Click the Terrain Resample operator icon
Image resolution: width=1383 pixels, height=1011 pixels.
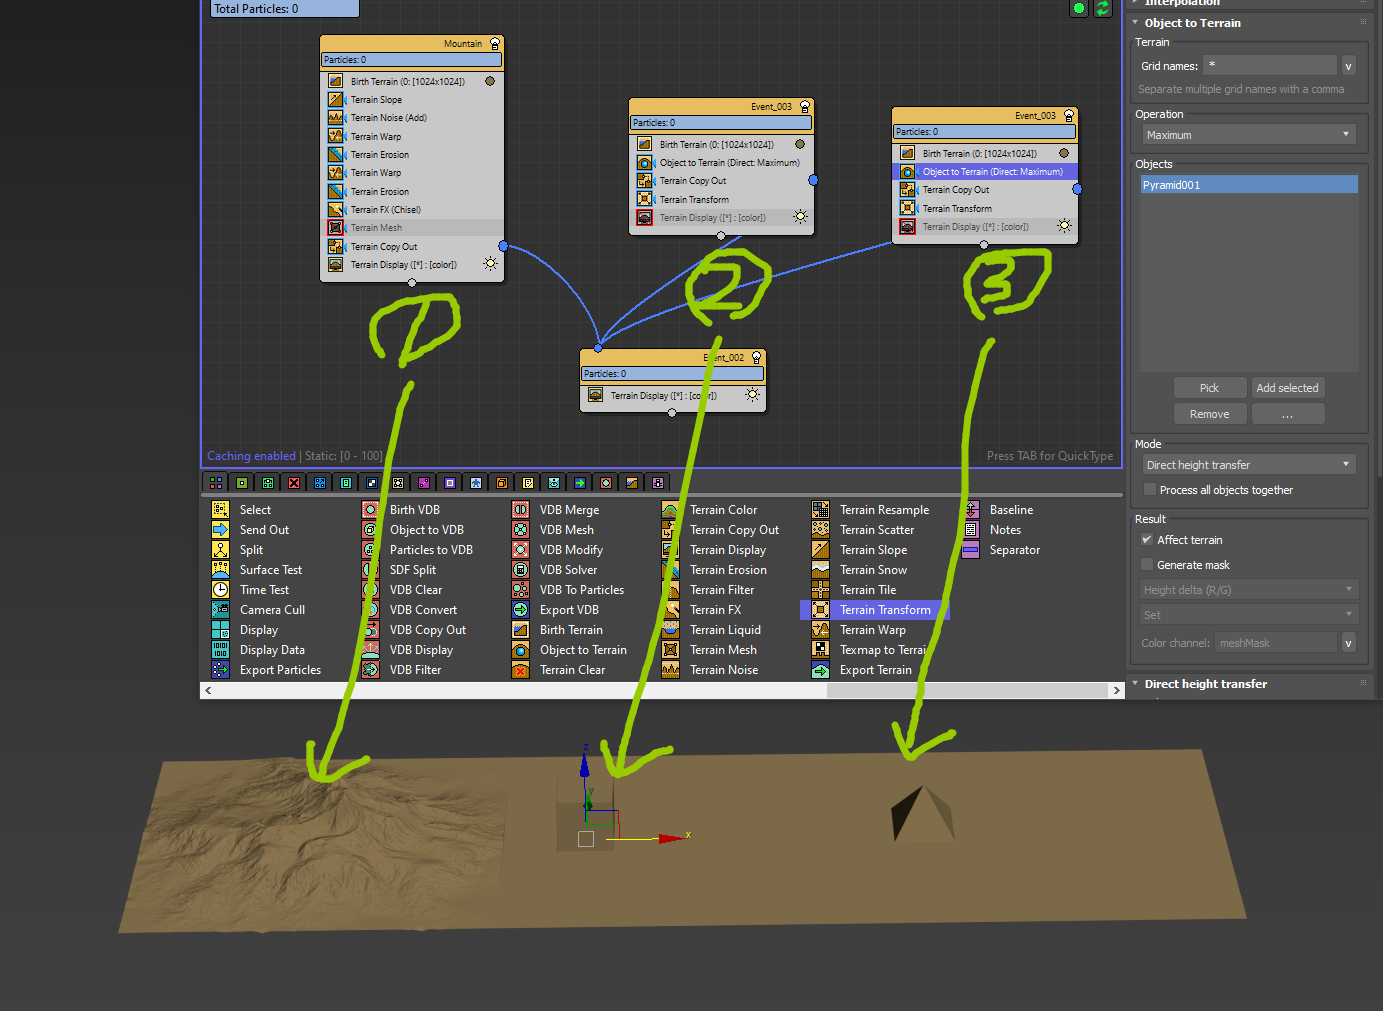[820, 510]
